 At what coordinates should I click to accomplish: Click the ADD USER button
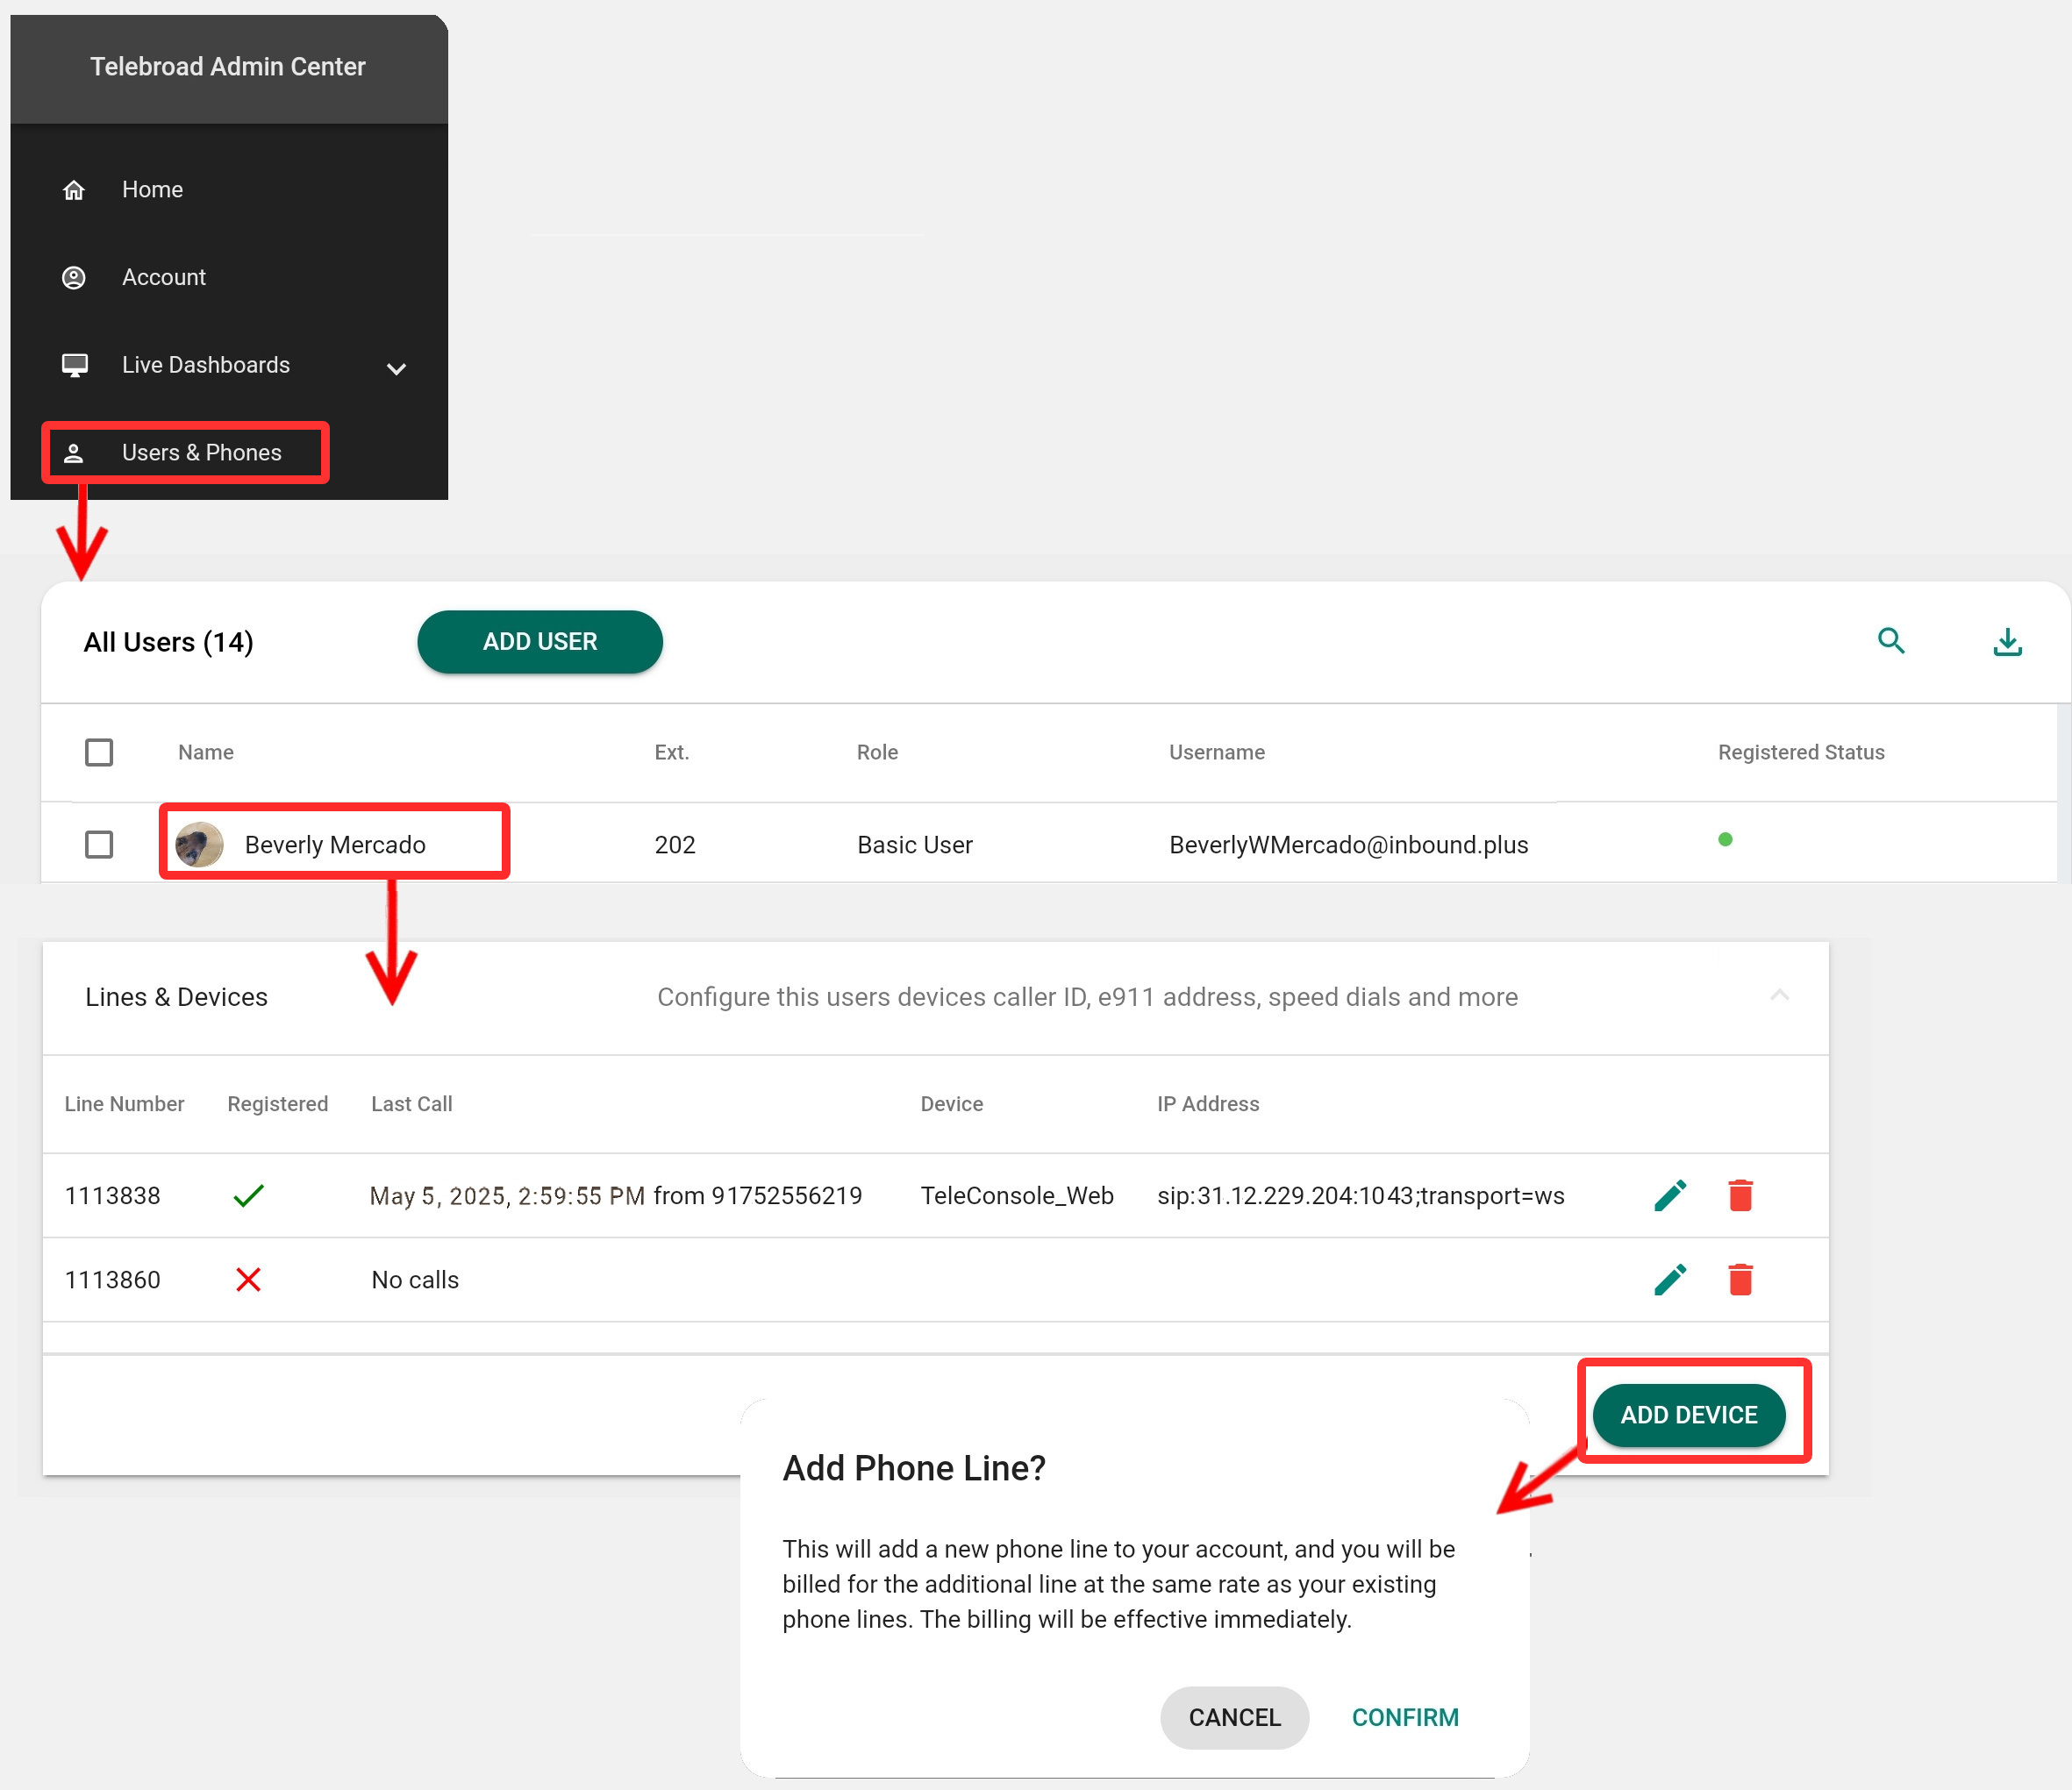540,642
